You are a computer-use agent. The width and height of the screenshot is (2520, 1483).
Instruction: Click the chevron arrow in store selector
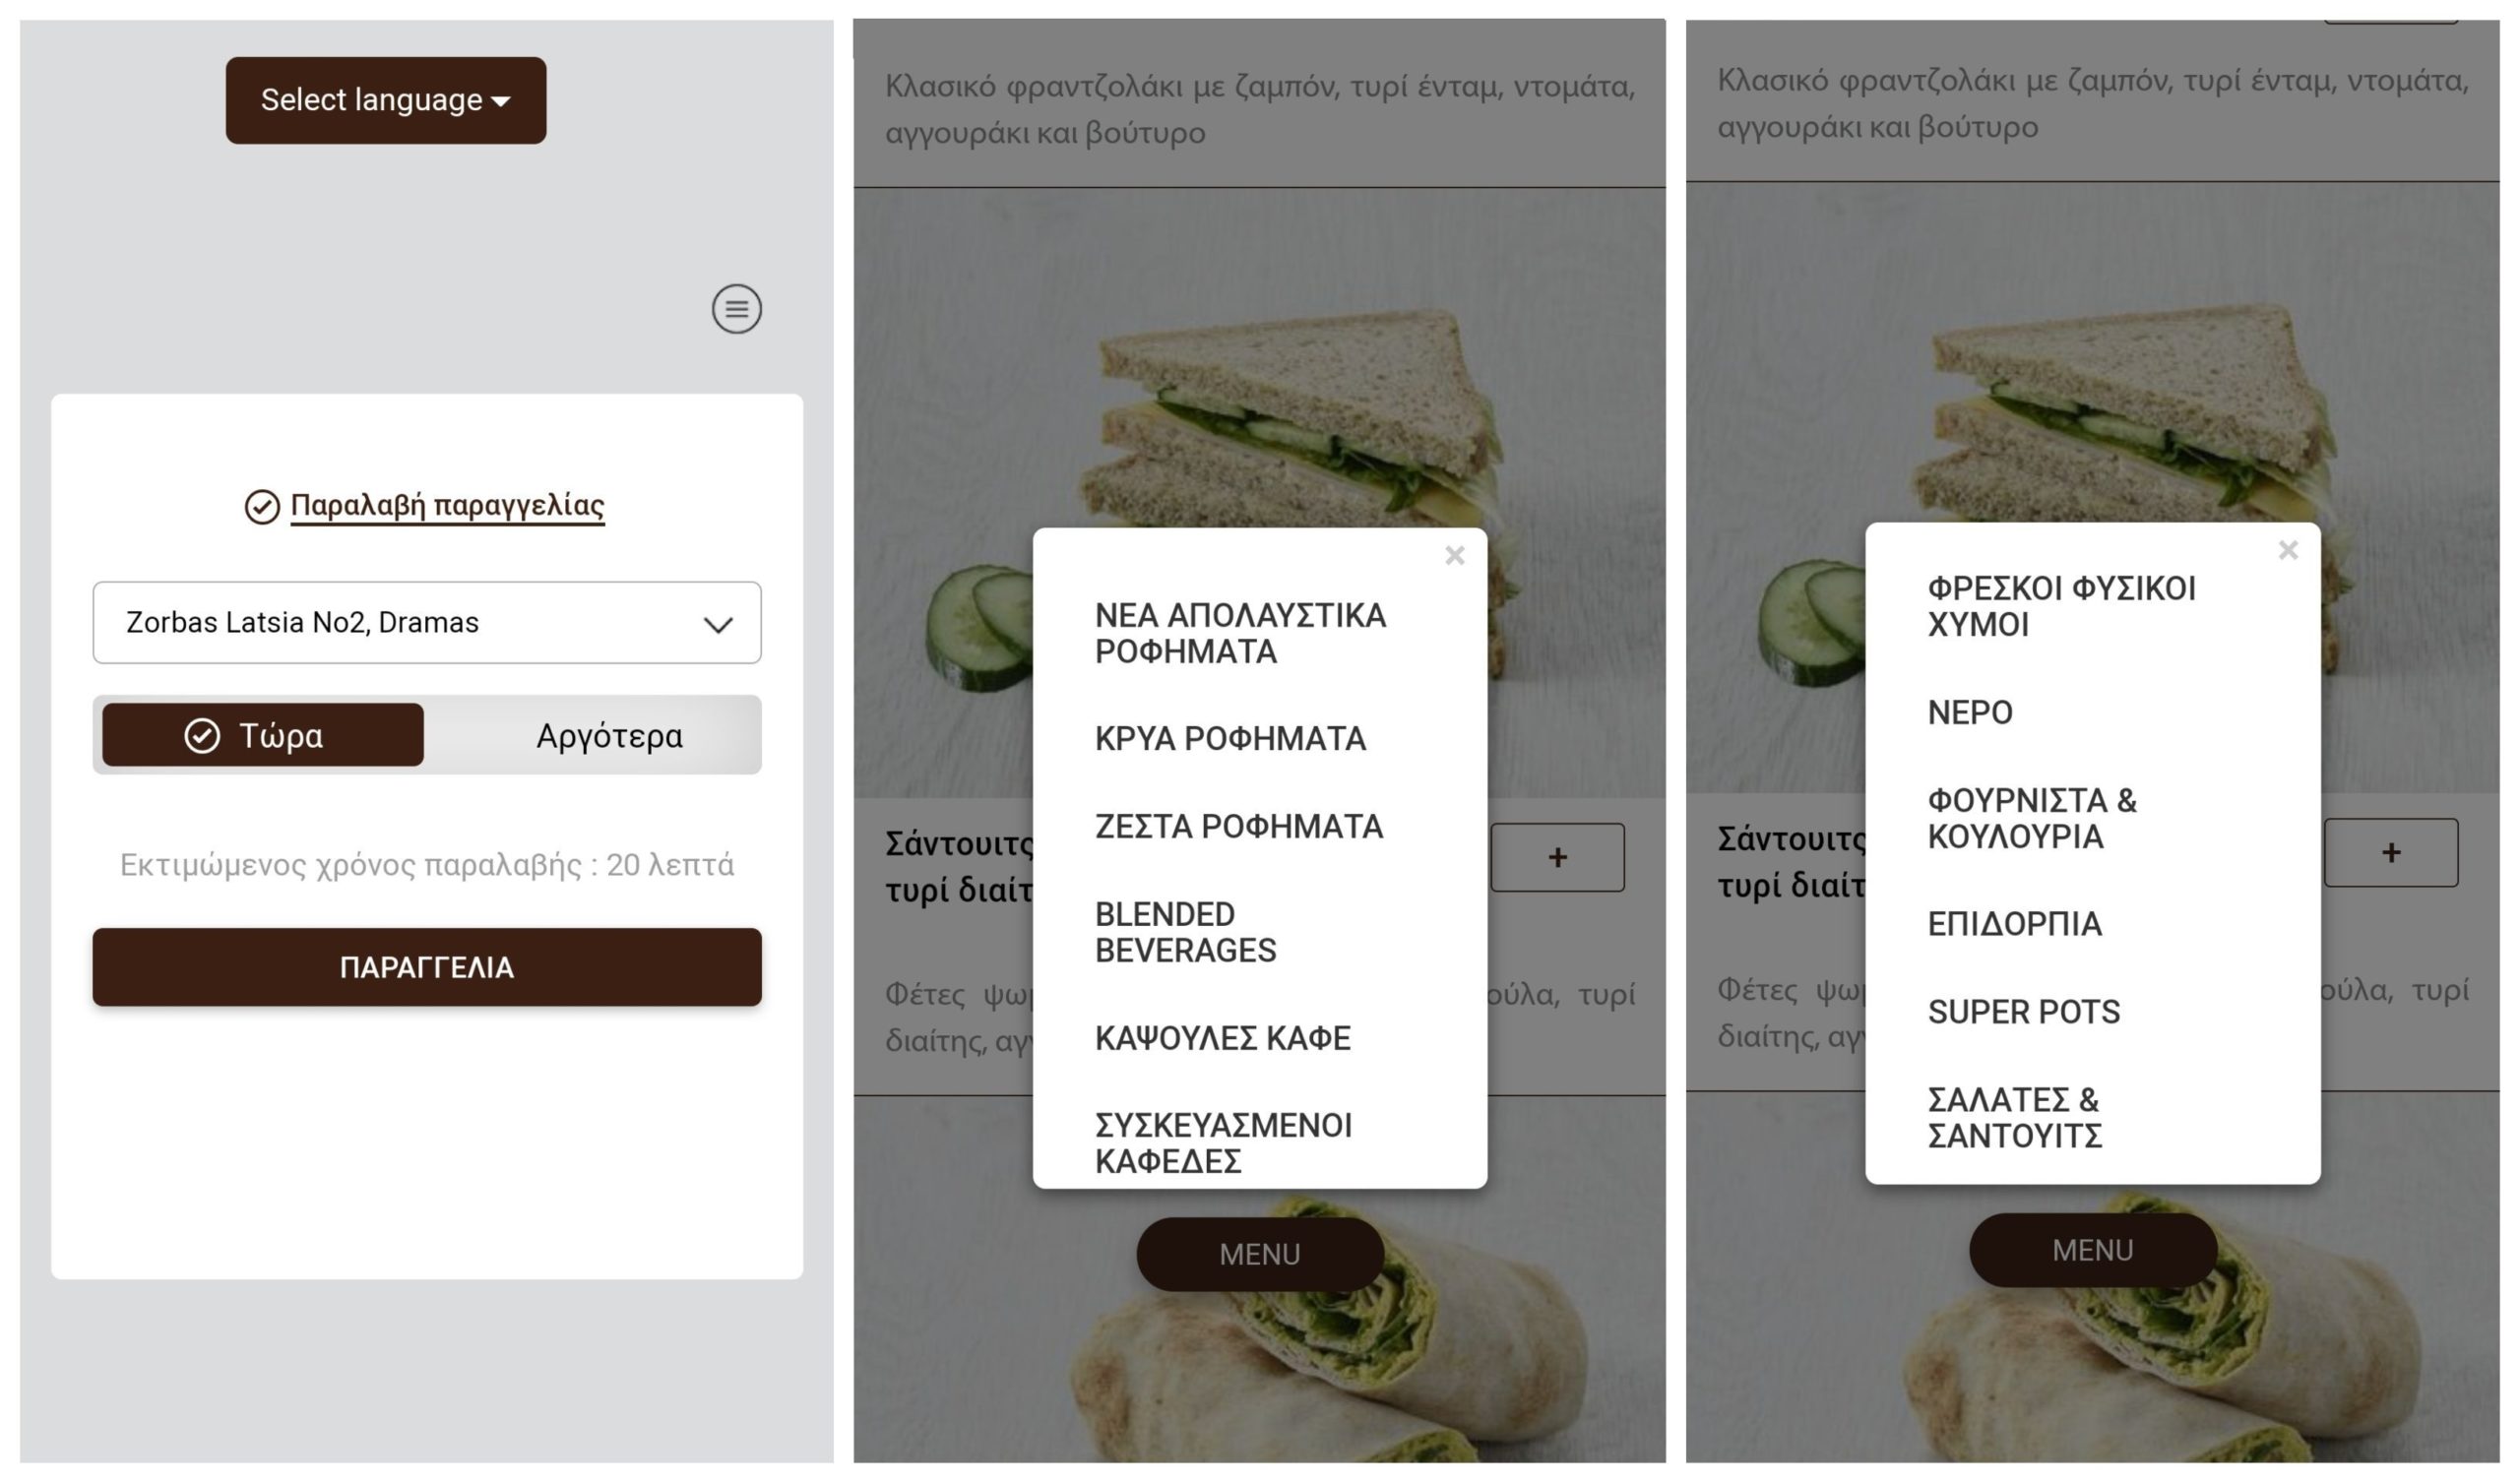point(718,625)
